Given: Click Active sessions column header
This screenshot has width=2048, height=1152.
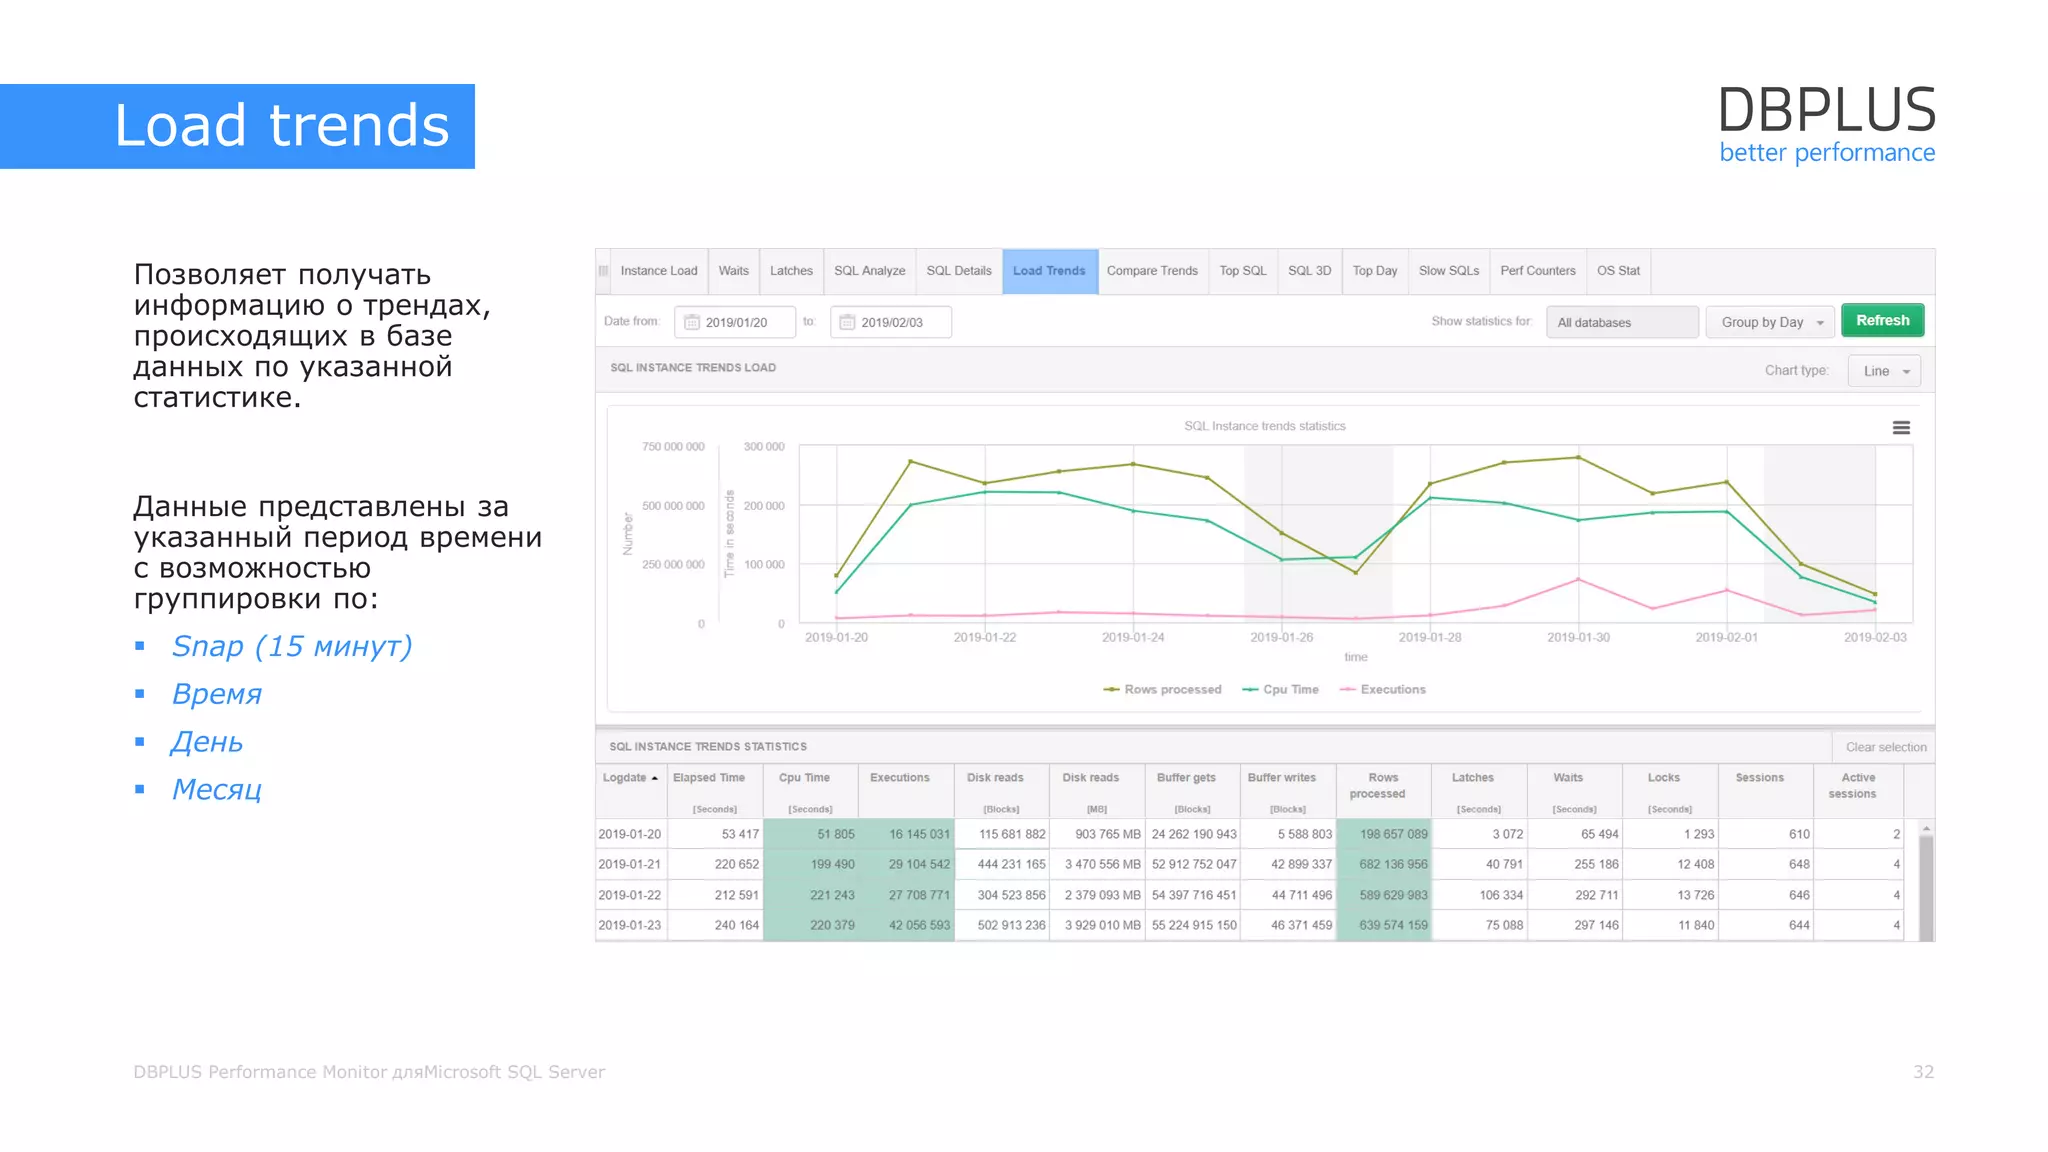Looking at the screenshot, I should pyautogui.click(x=1858, y=791).
